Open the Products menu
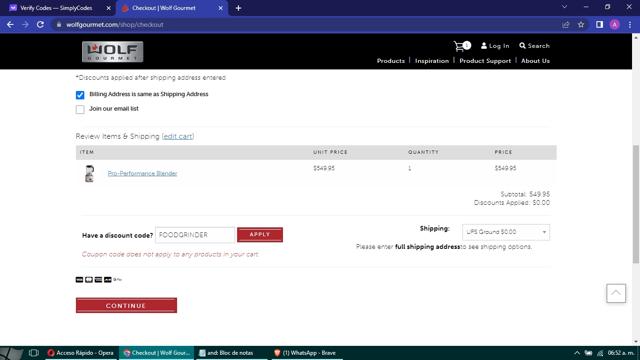640x360 pixels. pyautogui.click(x=391, y=61)
